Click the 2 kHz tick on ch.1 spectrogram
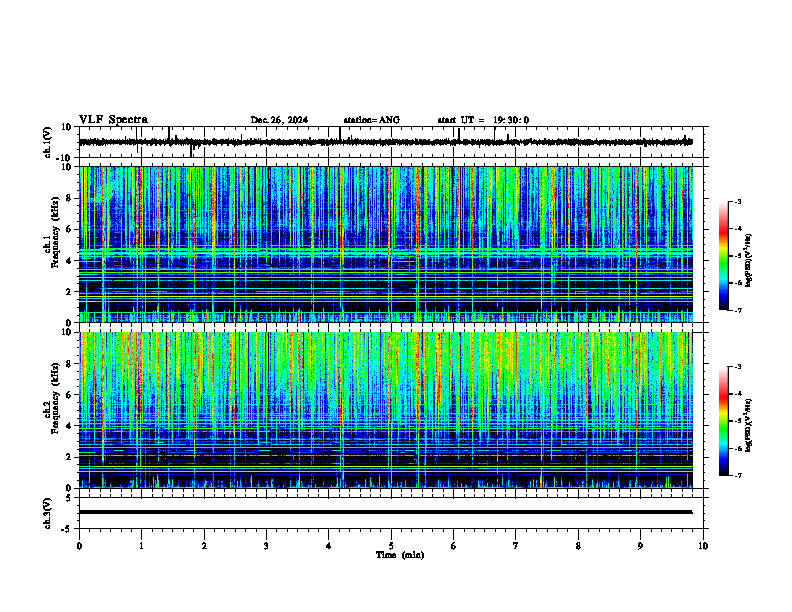This screenshot has height=612, width=792. (x=69, y=291)
